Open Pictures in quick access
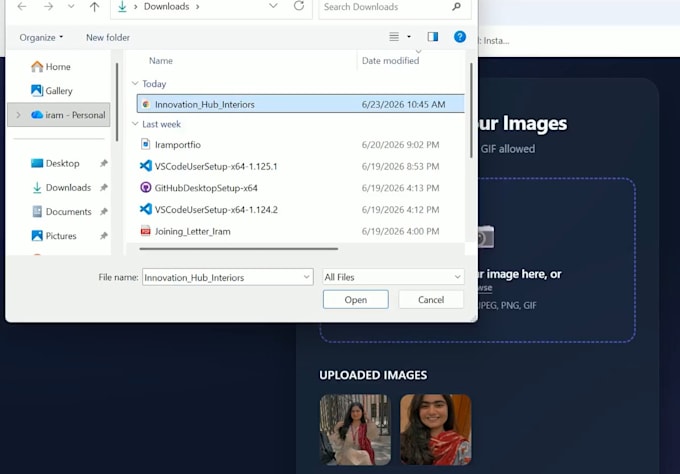 tap(54, 236)
